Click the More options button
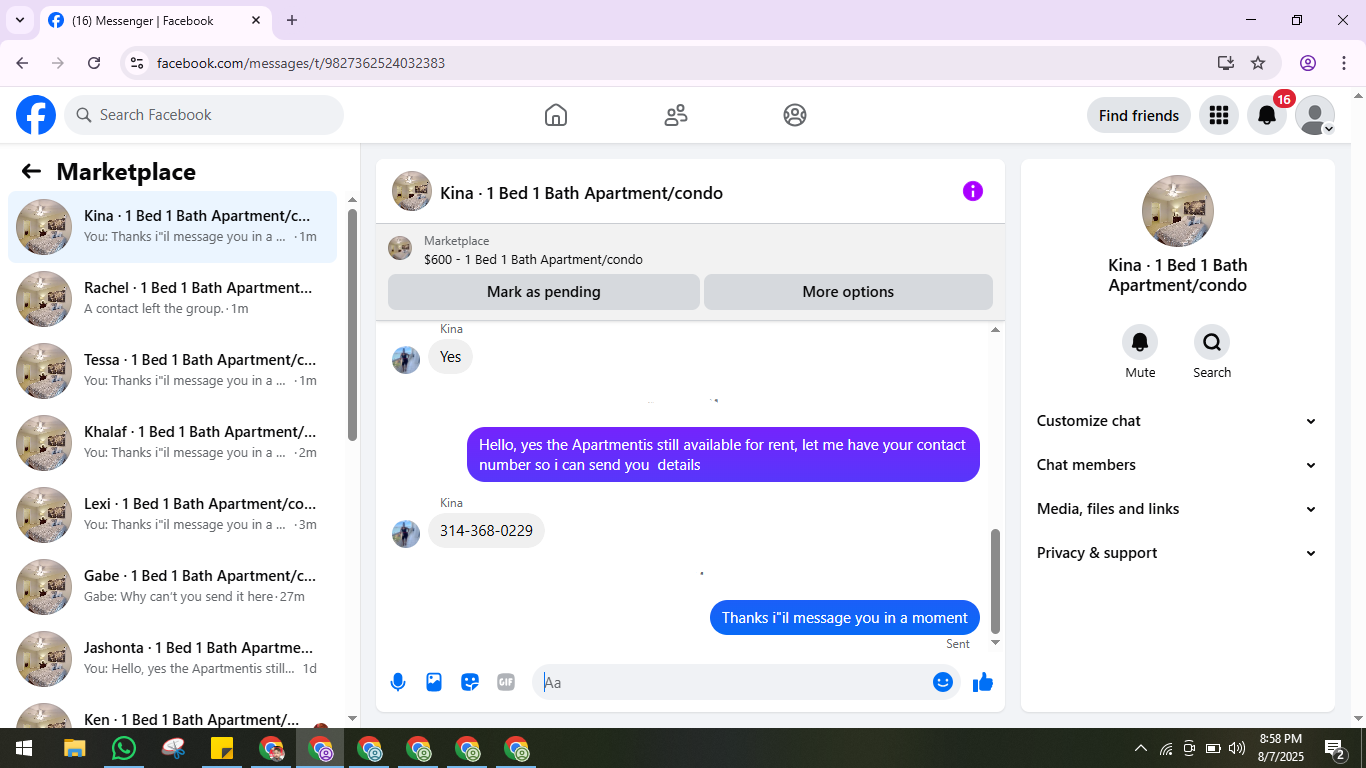 [848, 292]
